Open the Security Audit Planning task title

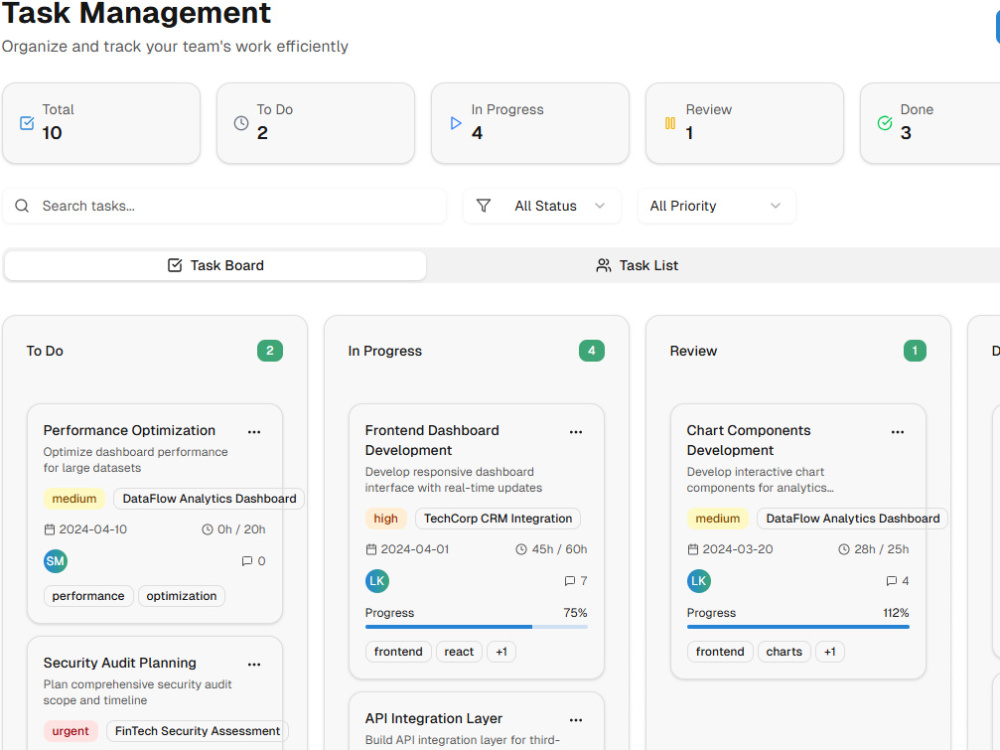pos(120,663)
